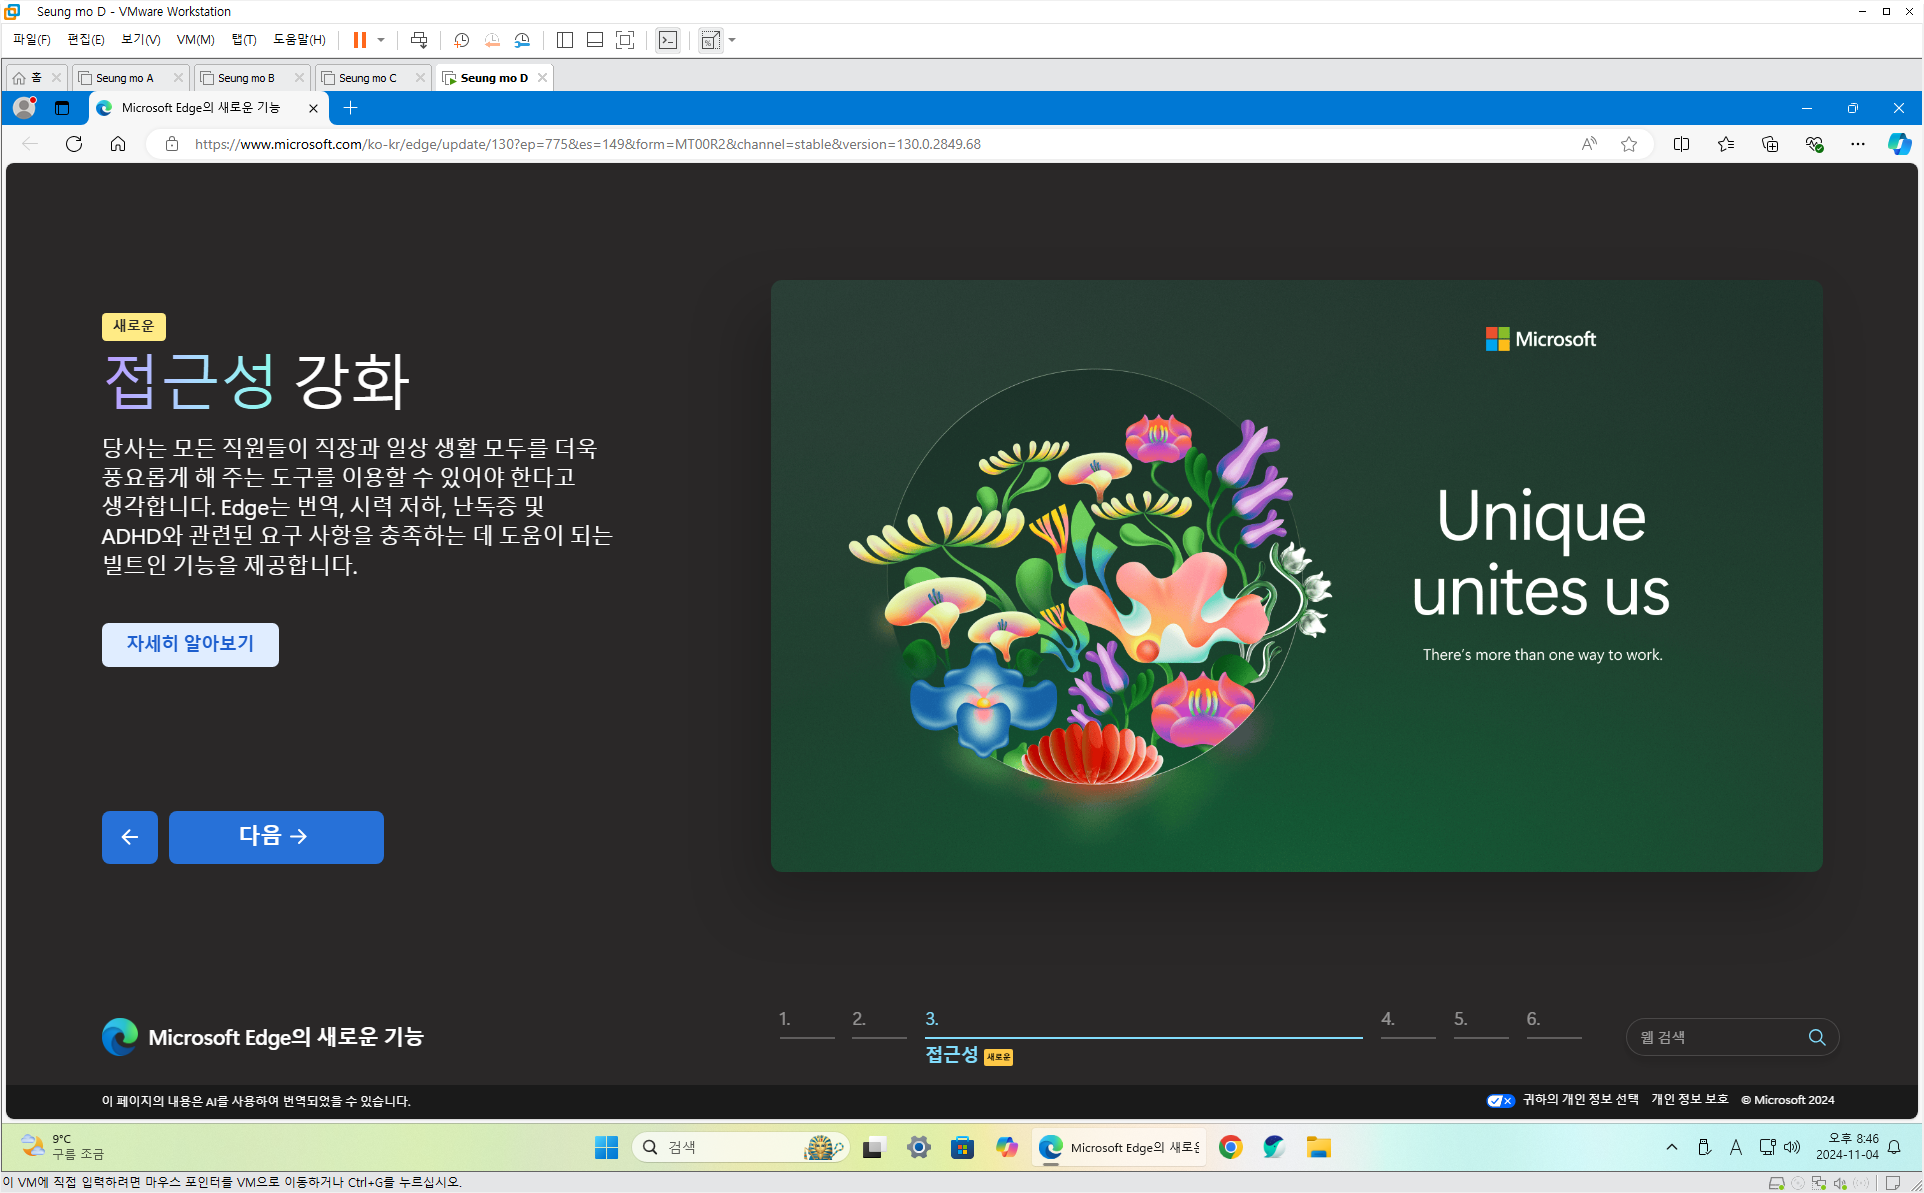Click the VMware suspend (pause) icon

359,40
